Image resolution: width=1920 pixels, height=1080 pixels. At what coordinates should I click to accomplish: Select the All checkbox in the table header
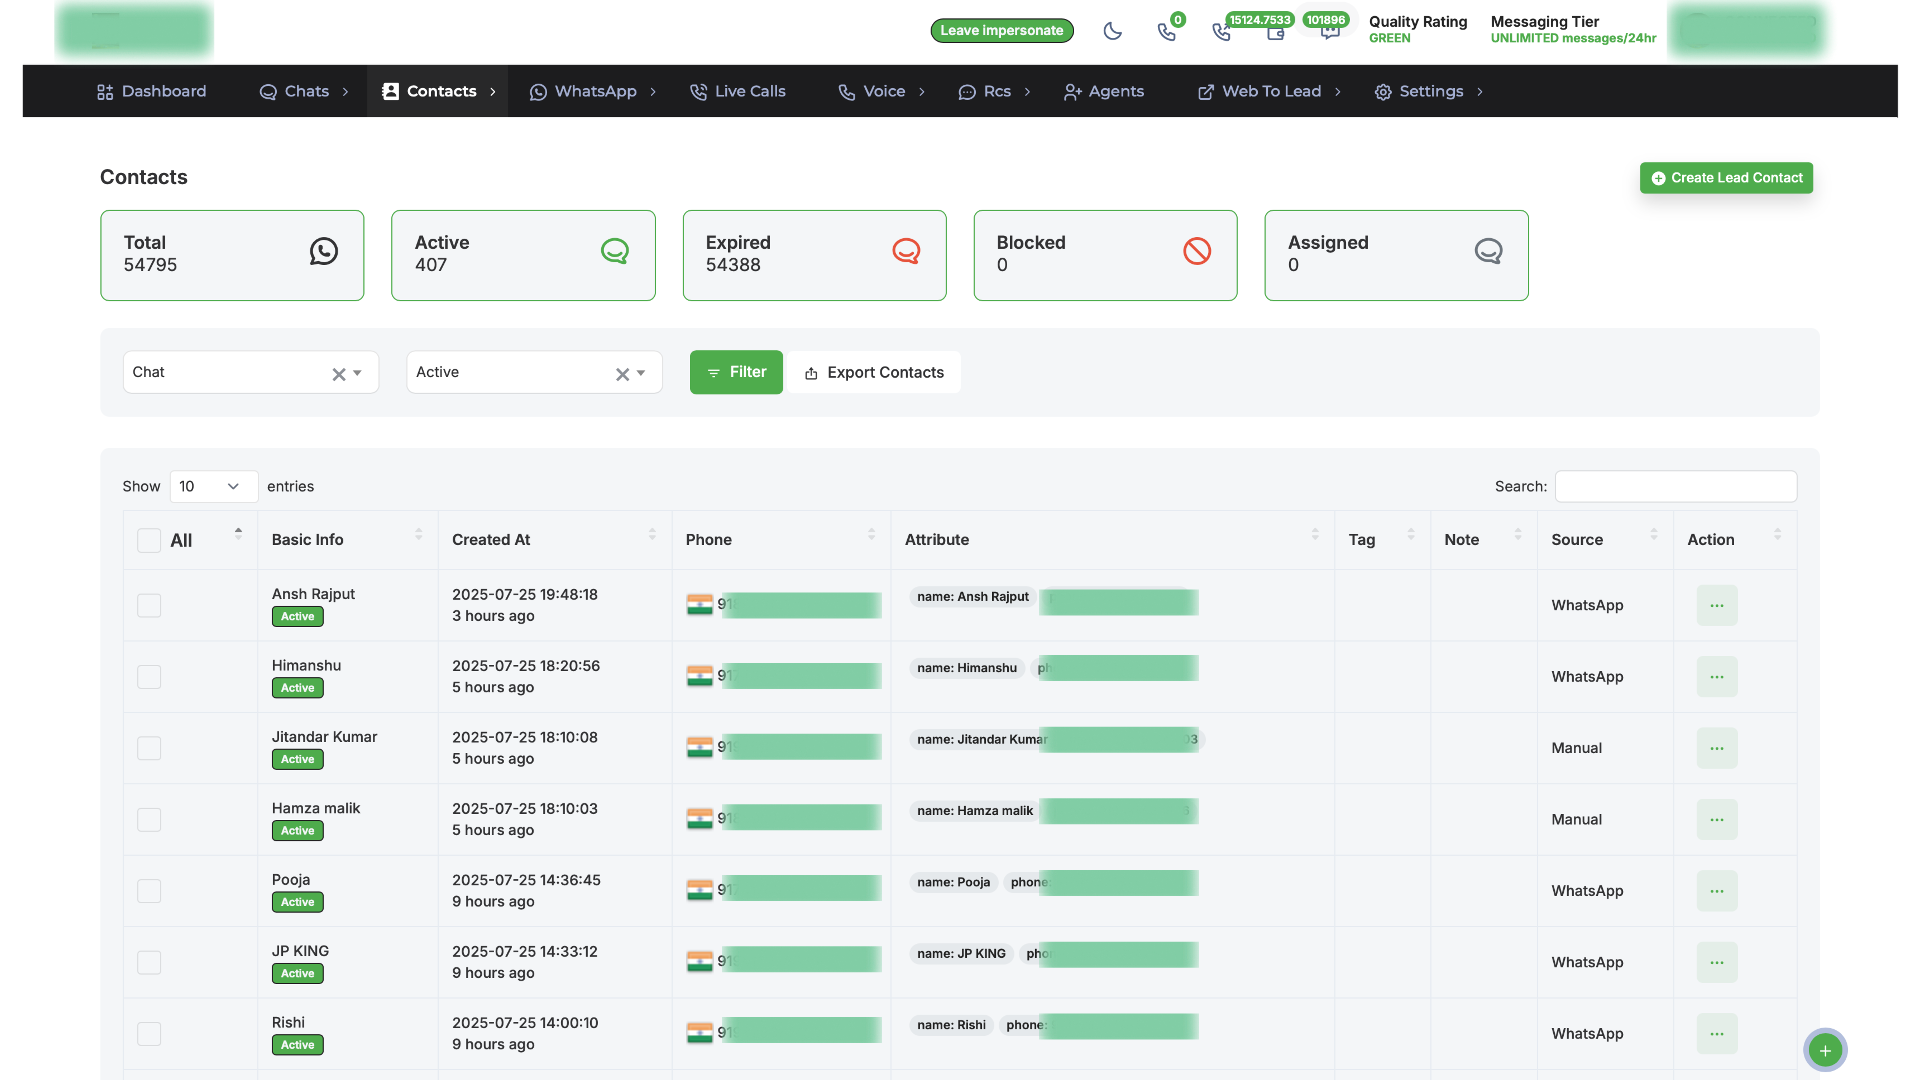148,540
